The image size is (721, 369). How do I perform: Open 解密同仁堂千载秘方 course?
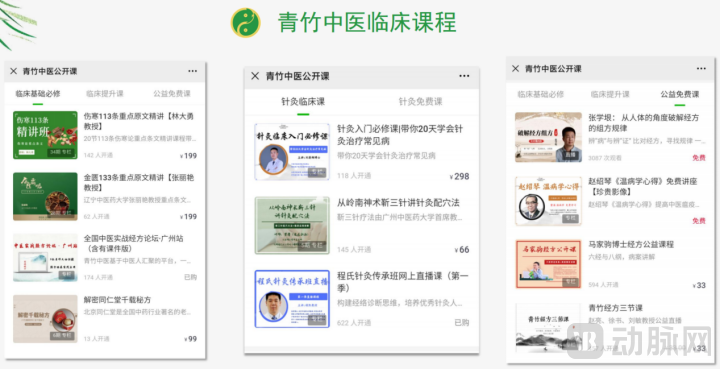(x=105, y=319)
